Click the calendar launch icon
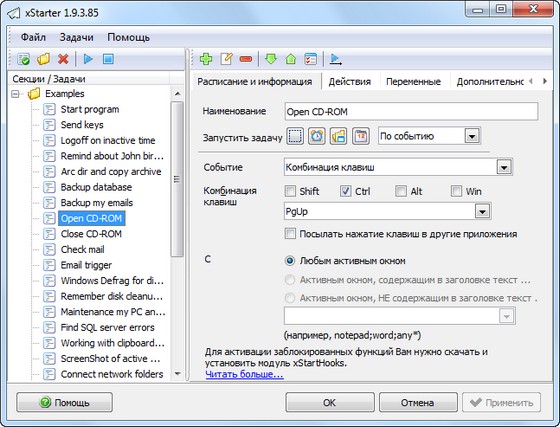 coord(361,136)
